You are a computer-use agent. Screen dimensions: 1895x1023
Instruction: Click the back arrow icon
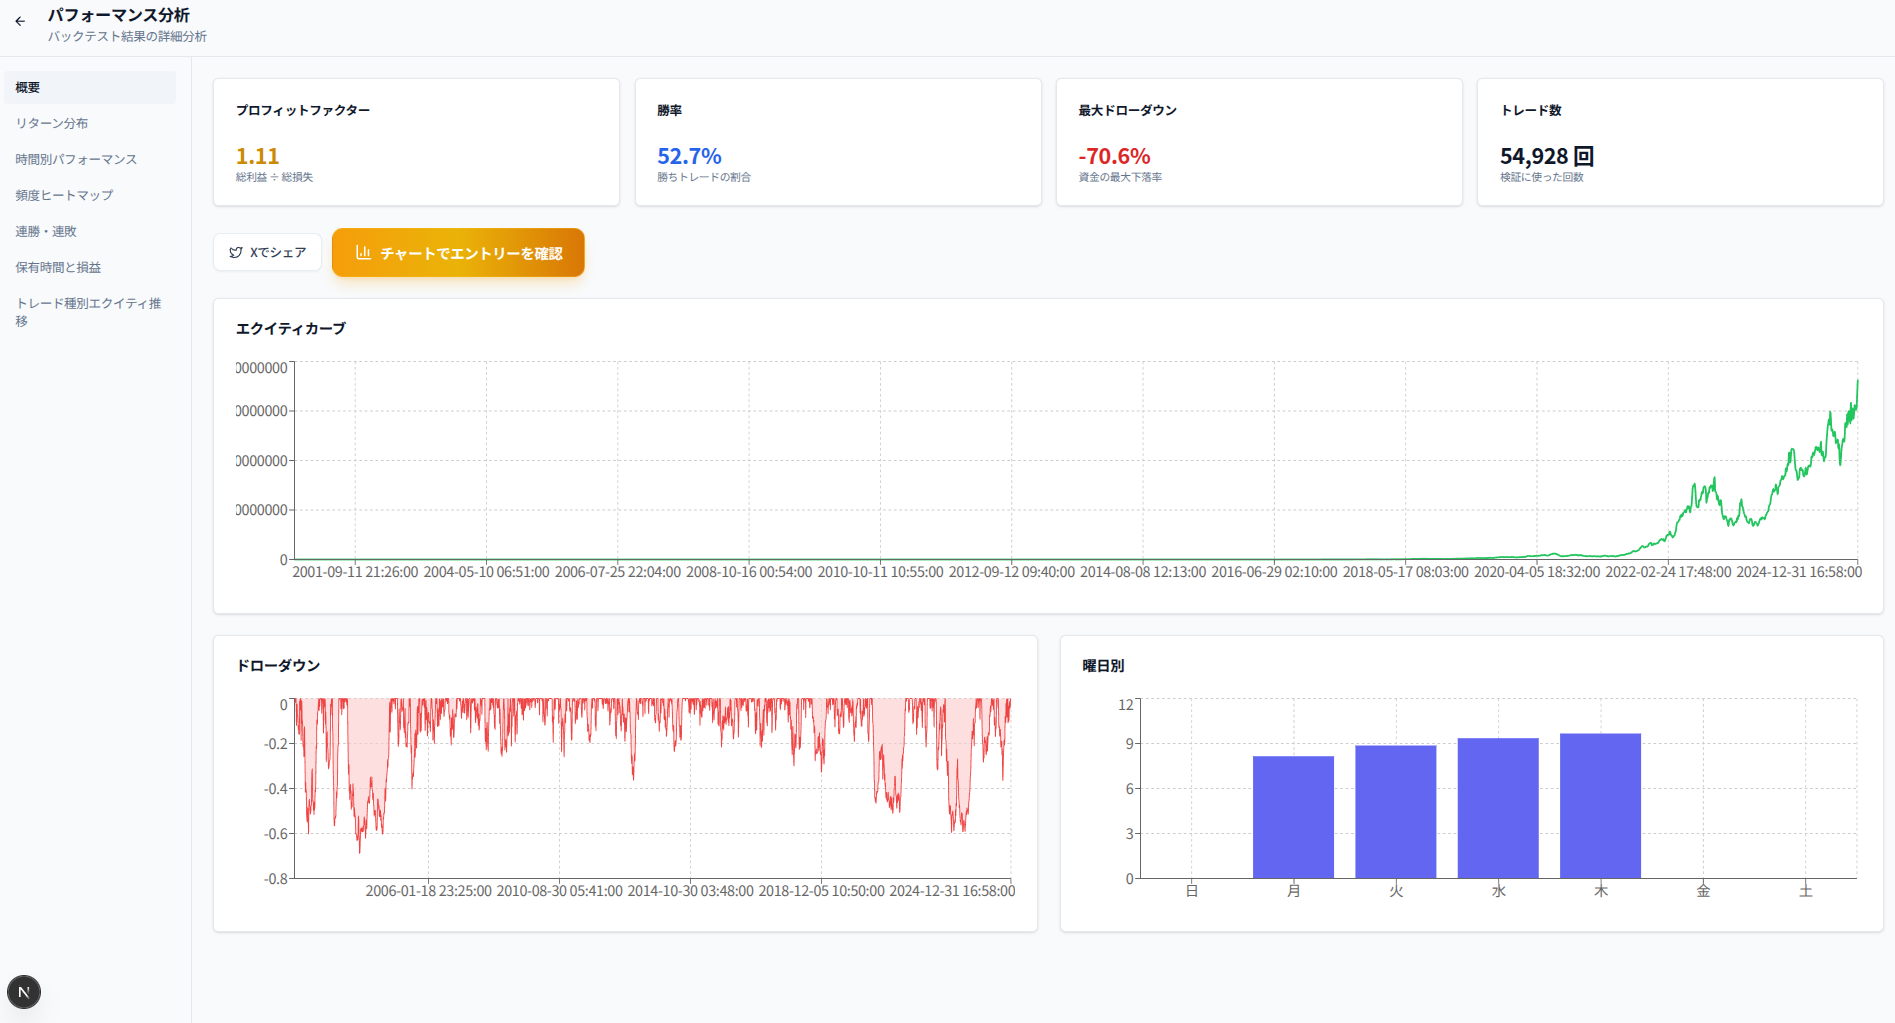20,21
